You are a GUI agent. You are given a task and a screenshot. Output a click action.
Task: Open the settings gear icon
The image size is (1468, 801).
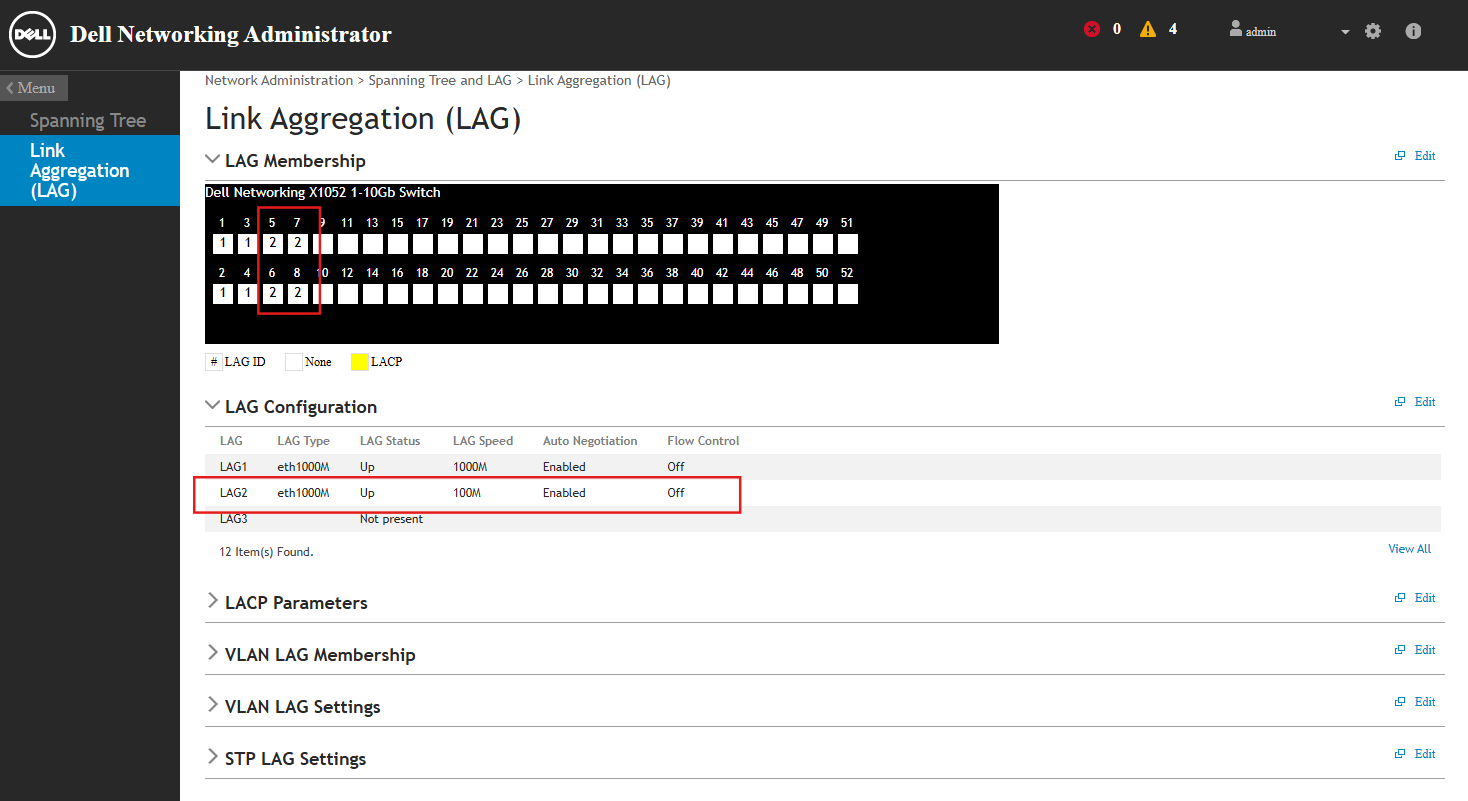[x=1373, y=31]
